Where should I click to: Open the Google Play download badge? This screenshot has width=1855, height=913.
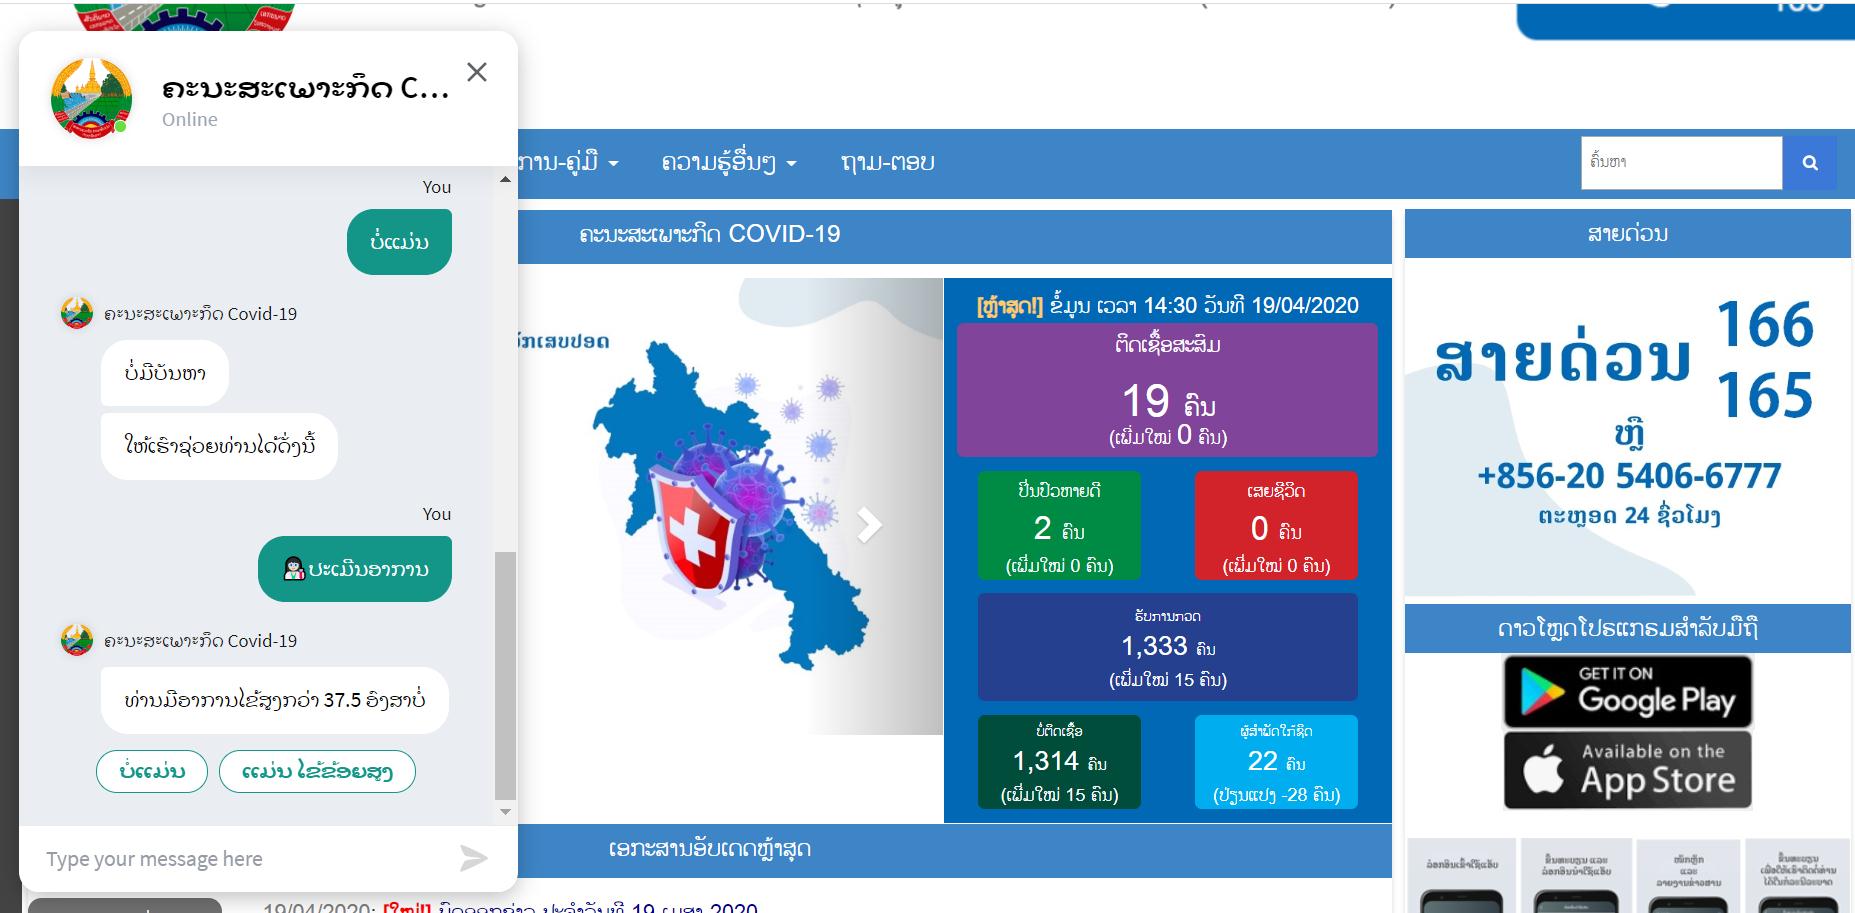(1627, 691)
